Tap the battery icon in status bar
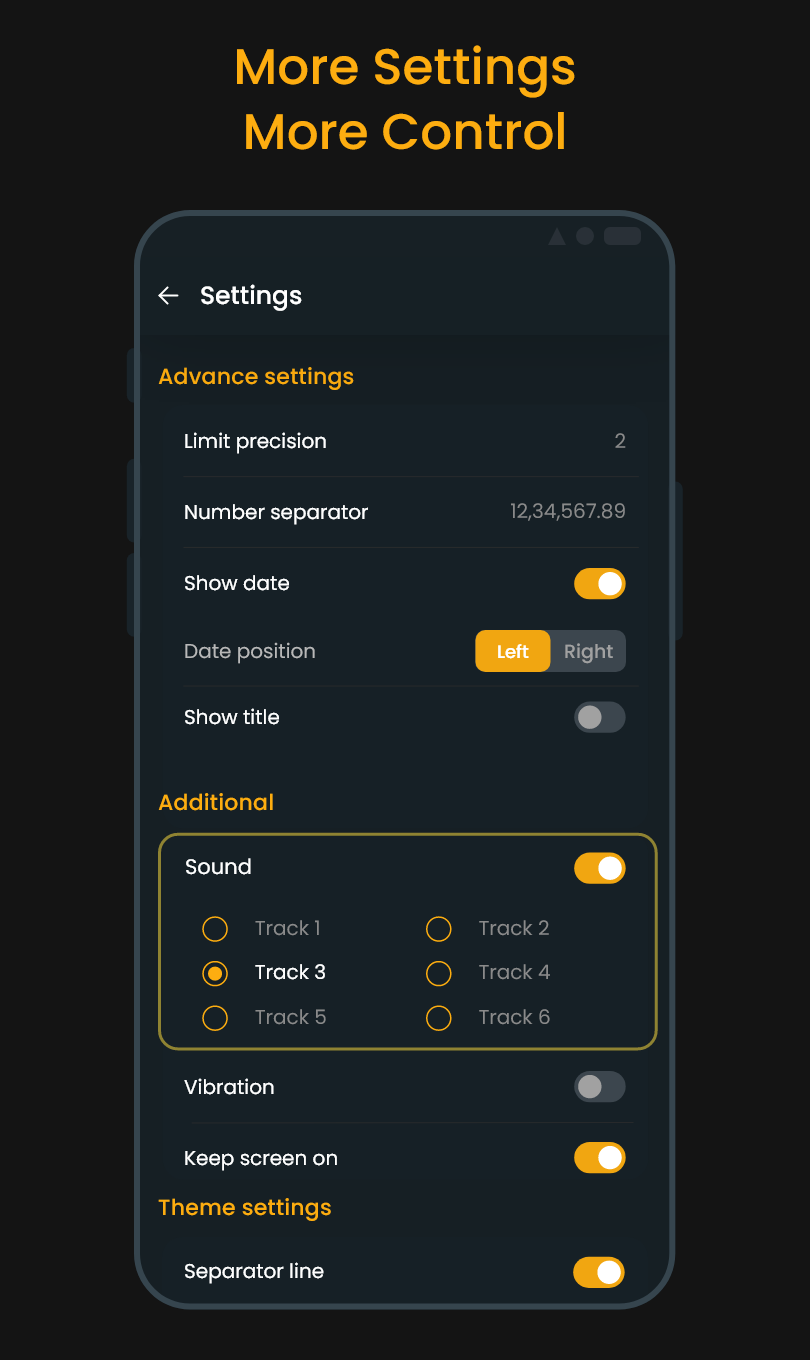 (x=622, y=236)
